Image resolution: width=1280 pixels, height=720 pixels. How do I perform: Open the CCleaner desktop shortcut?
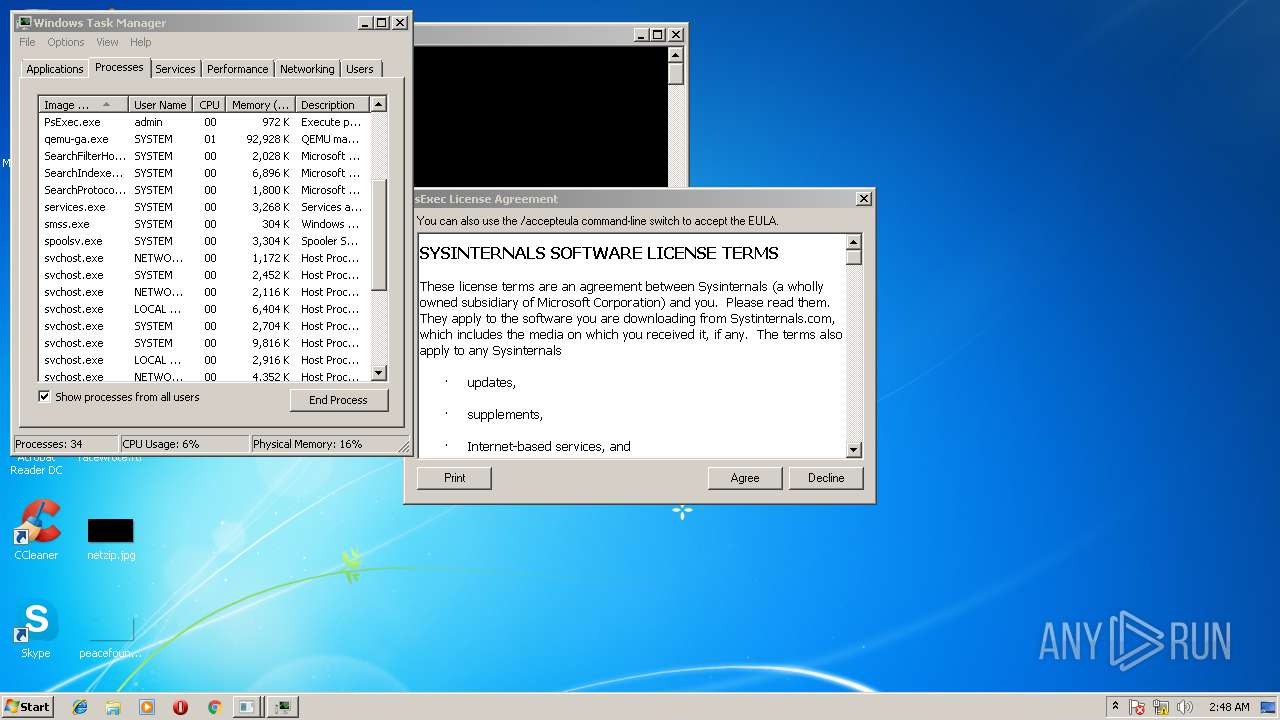(36, 530)
